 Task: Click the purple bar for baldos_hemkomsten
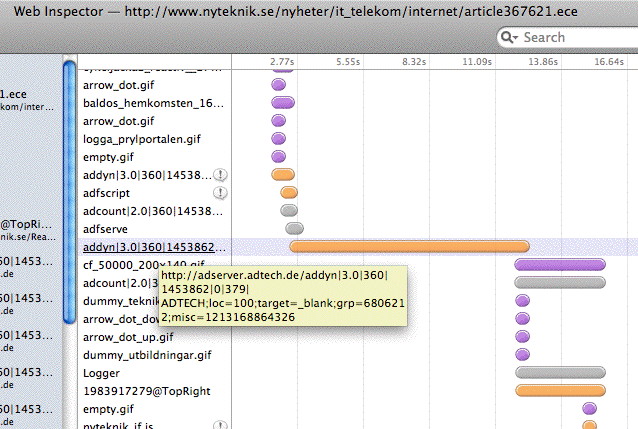[283, 102]
